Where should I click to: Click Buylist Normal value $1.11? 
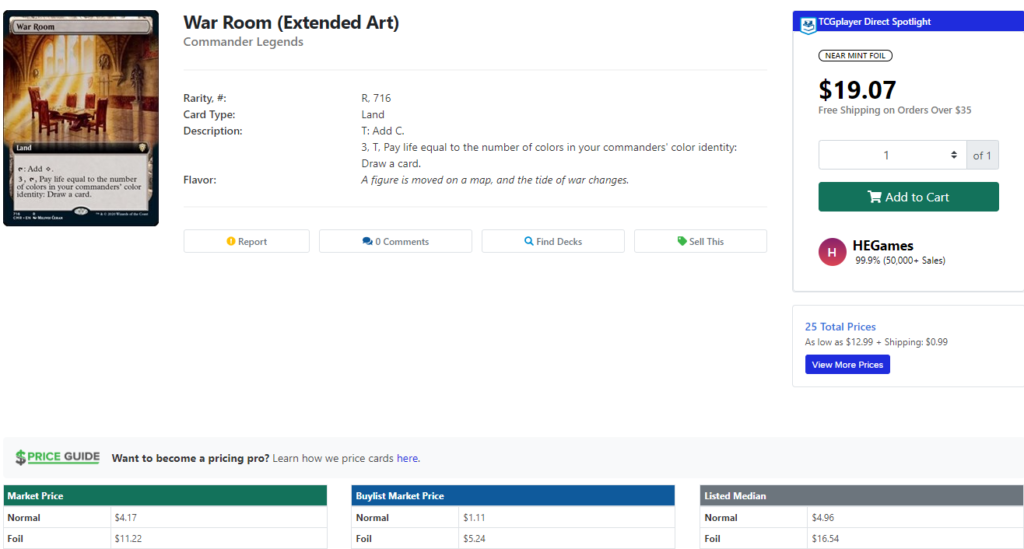coord(474,518)
